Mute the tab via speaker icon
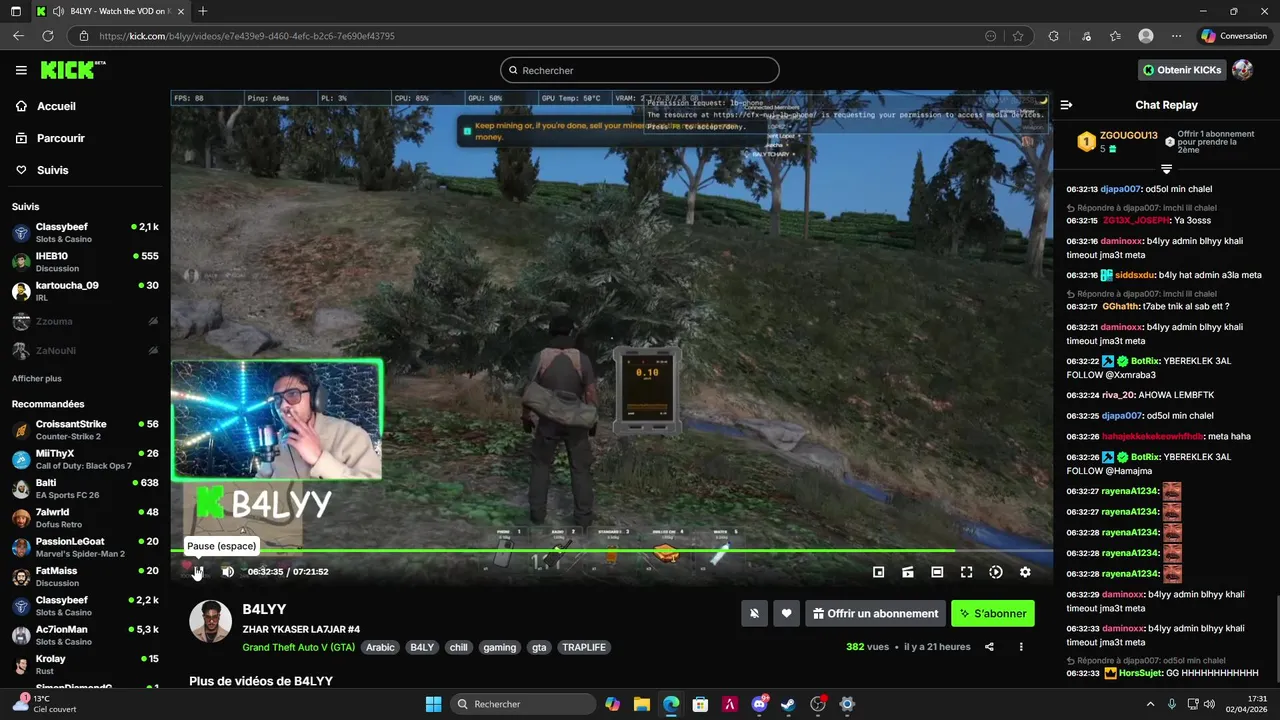Image resolution: width=1280 pixels, height=720 pixels. tap(57, 11)
